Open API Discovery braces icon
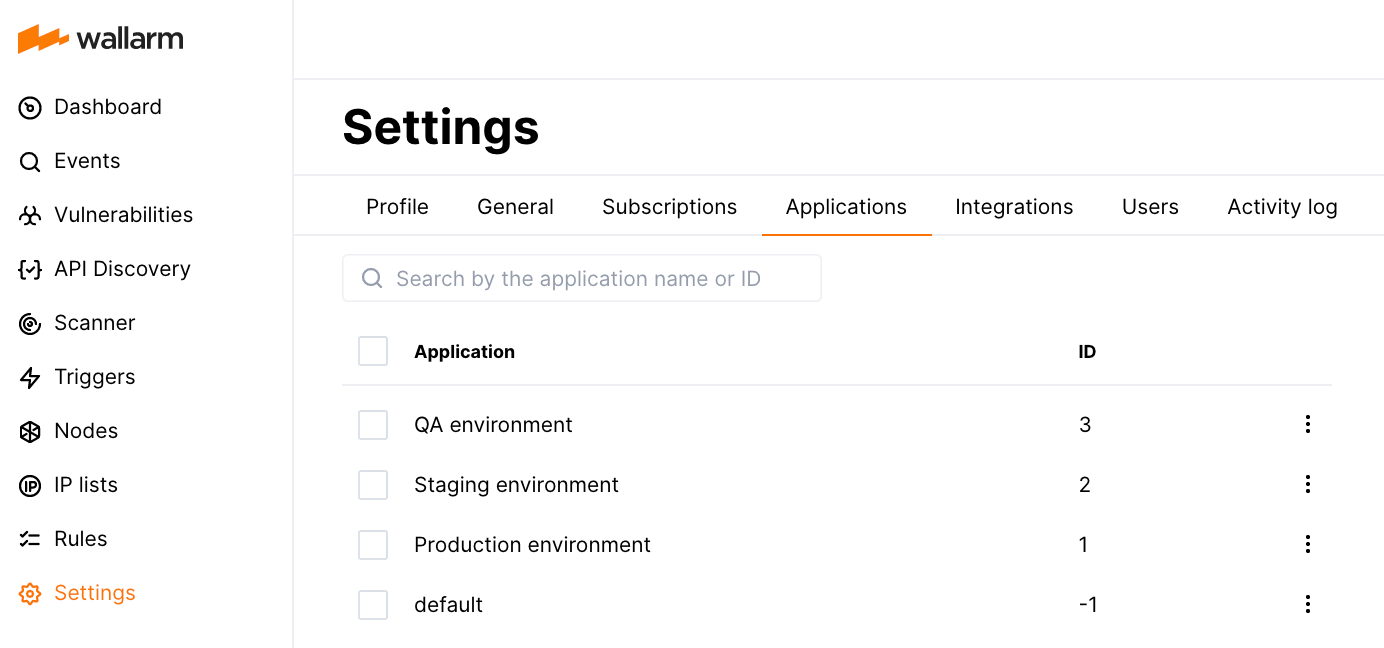The height and width of the screenshot is (648, 1384). (30, 270)
